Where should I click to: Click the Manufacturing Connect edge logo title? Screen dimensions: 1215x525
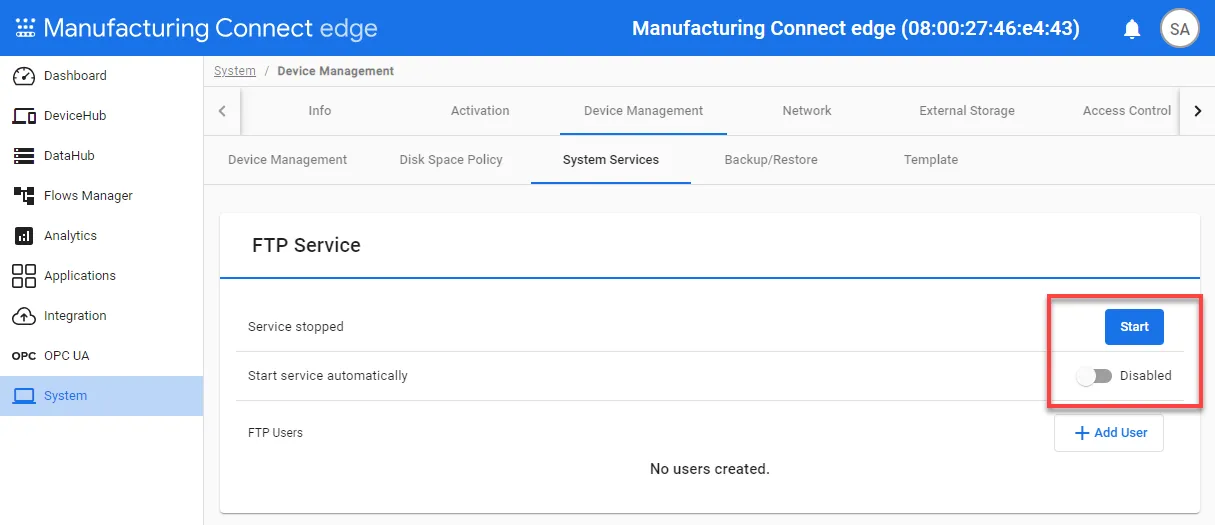tap(211, 28)
